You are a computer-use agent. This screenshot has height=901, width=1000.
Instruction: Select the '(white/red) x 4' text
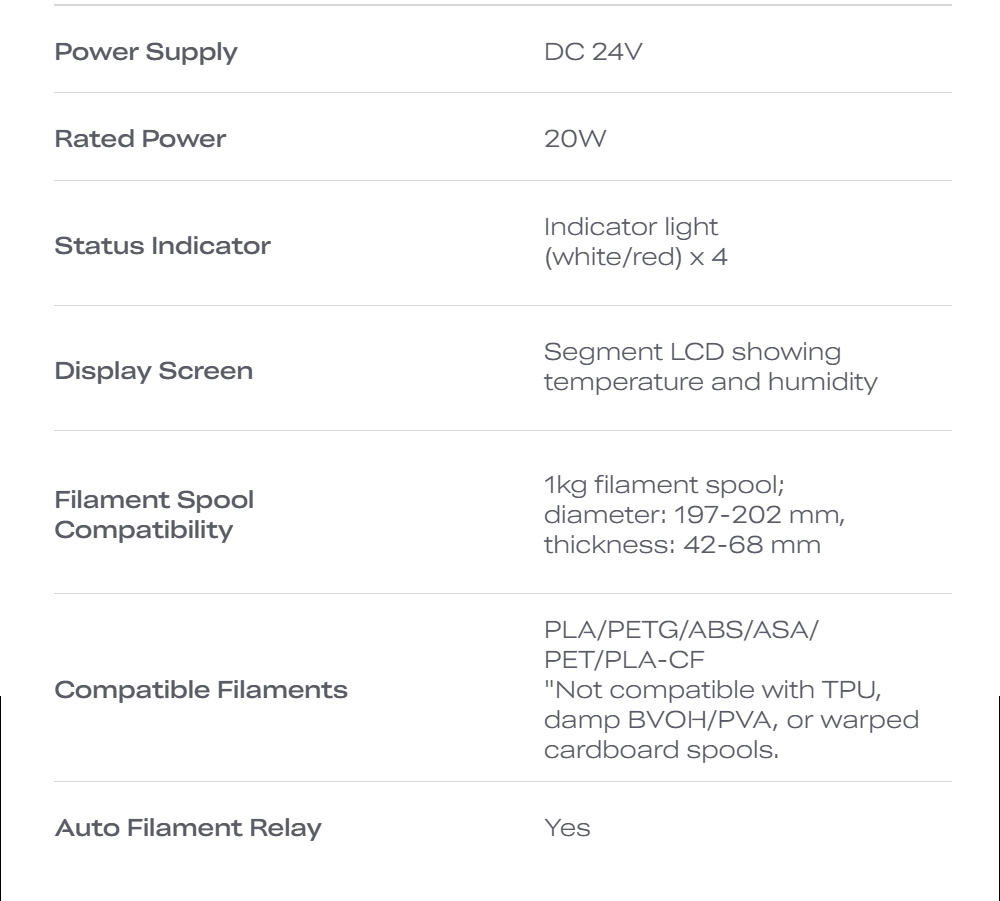[635, 257]
